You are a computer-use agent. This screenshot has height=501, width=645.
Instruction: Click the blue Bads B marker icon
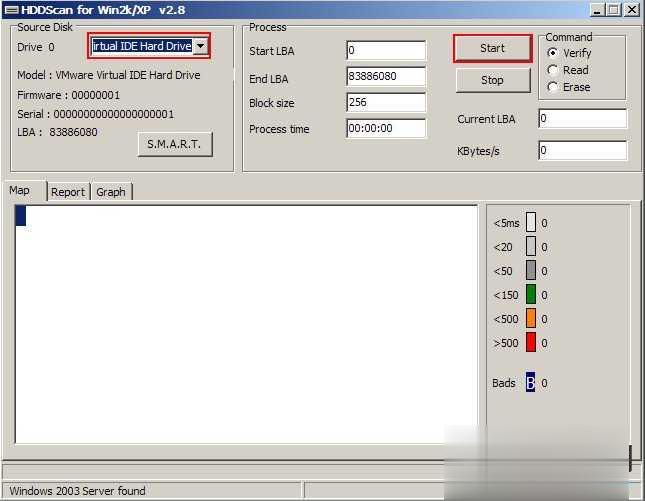531,382
